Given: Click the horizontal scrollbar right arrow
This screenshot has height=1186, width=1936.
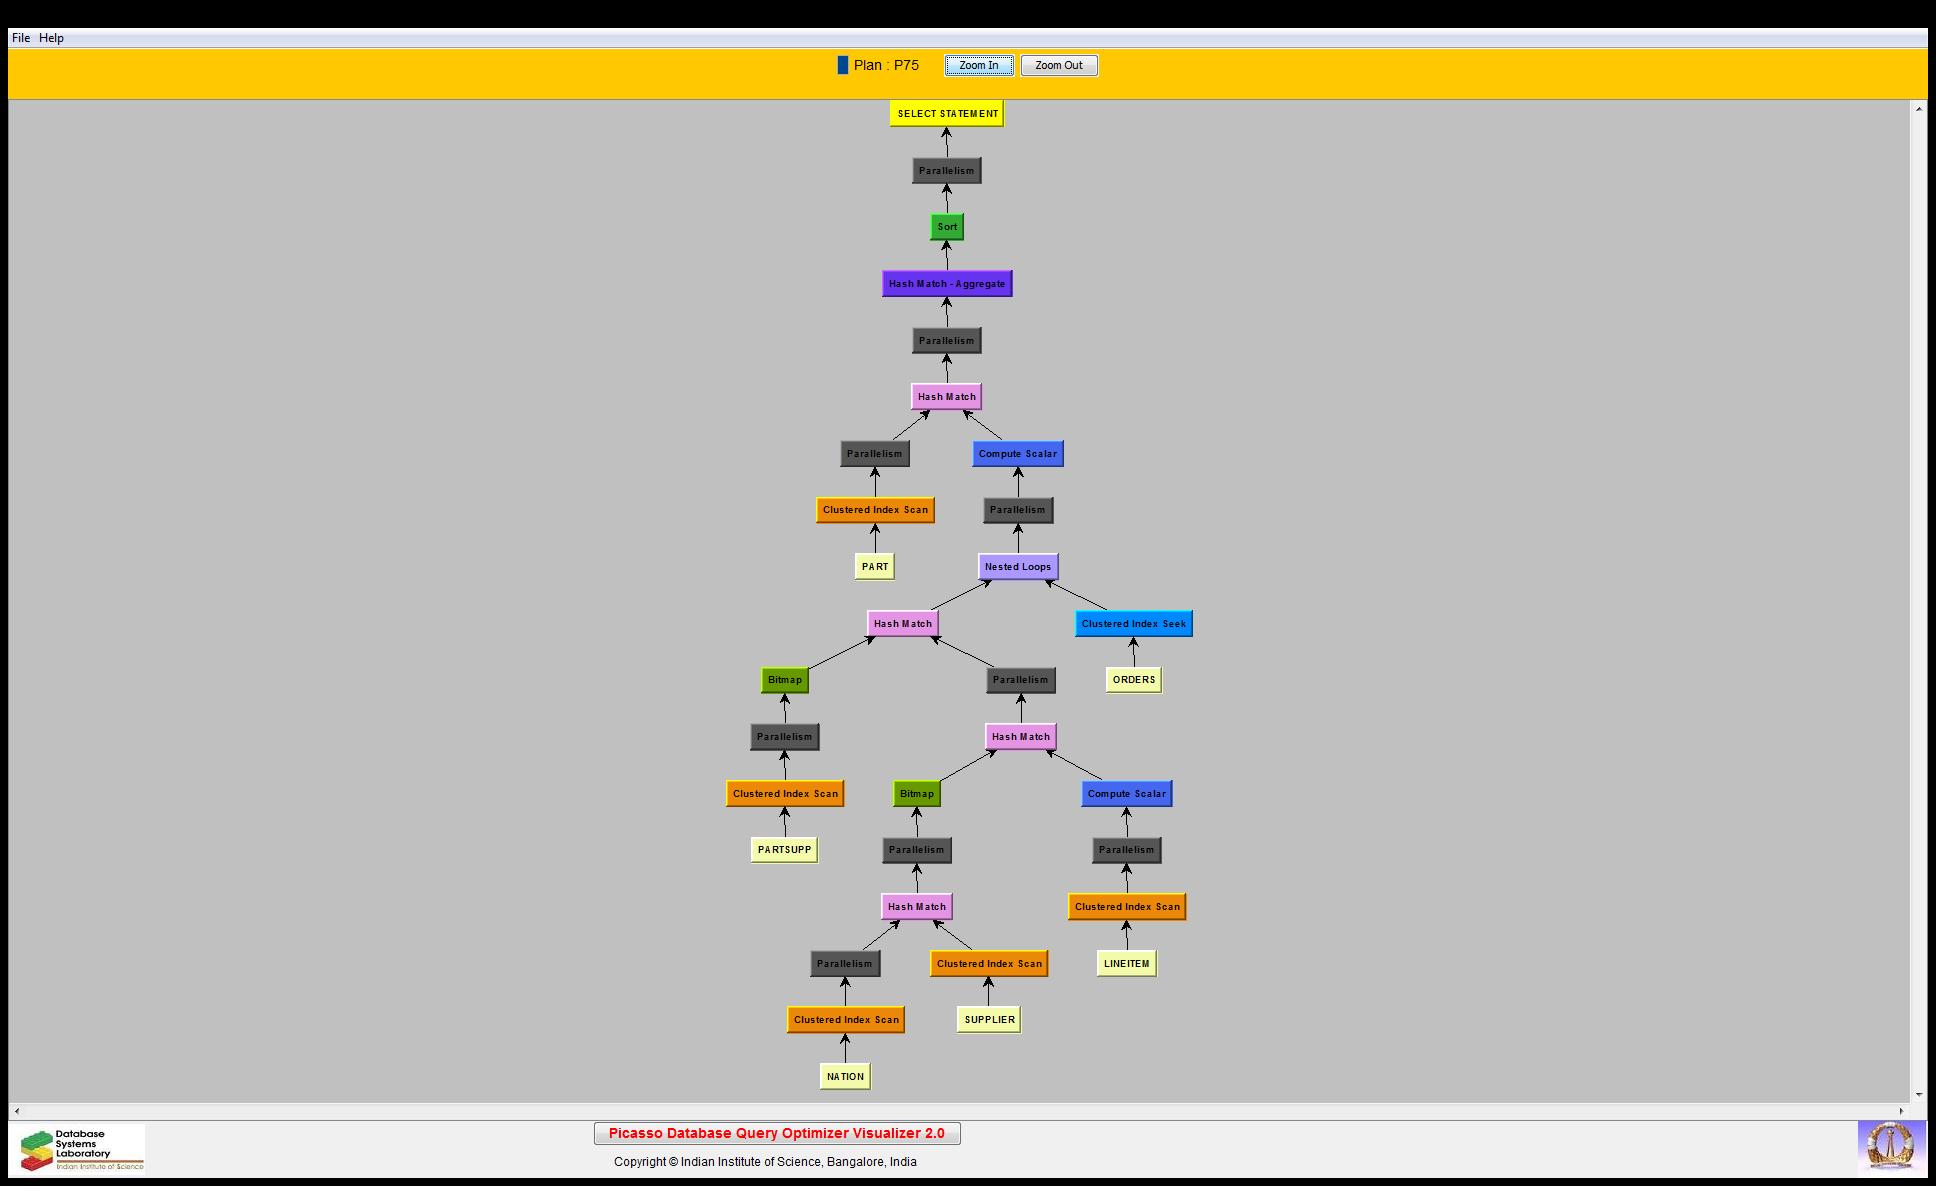Looking at the screenshot, I should pos(1902,1111).
